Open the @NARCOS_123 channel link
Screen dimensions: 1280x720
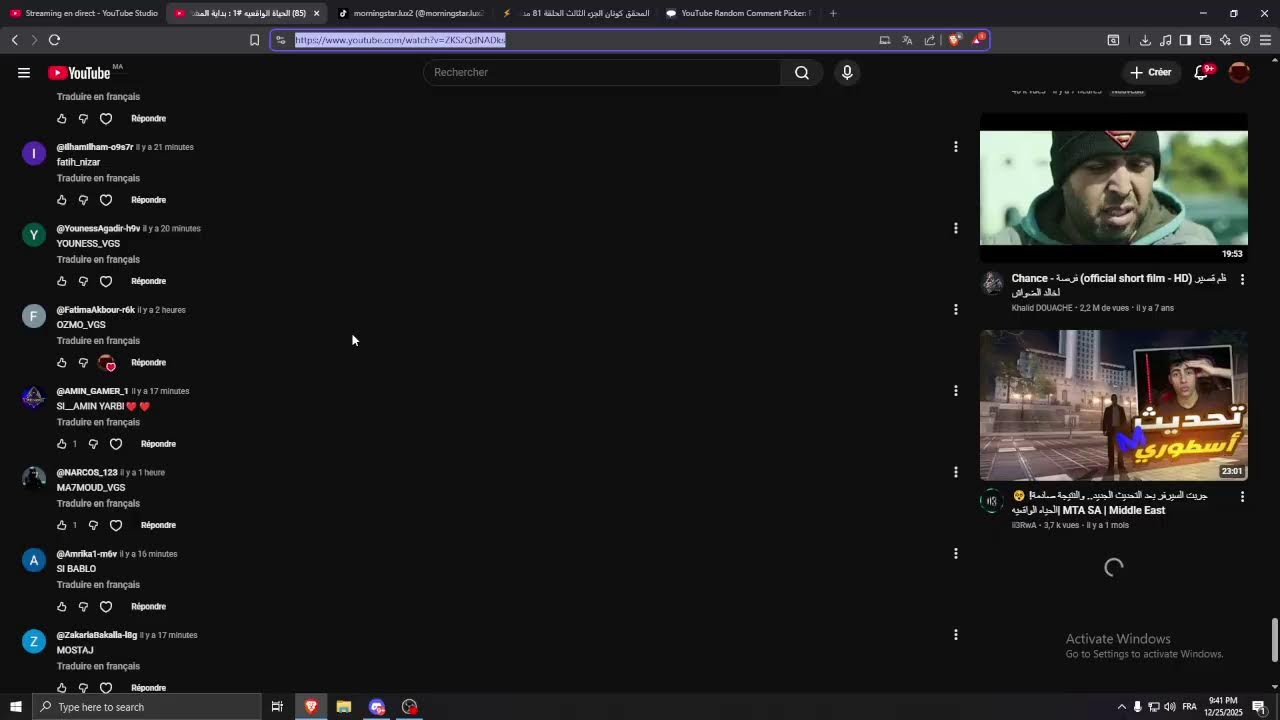(87, 472)
